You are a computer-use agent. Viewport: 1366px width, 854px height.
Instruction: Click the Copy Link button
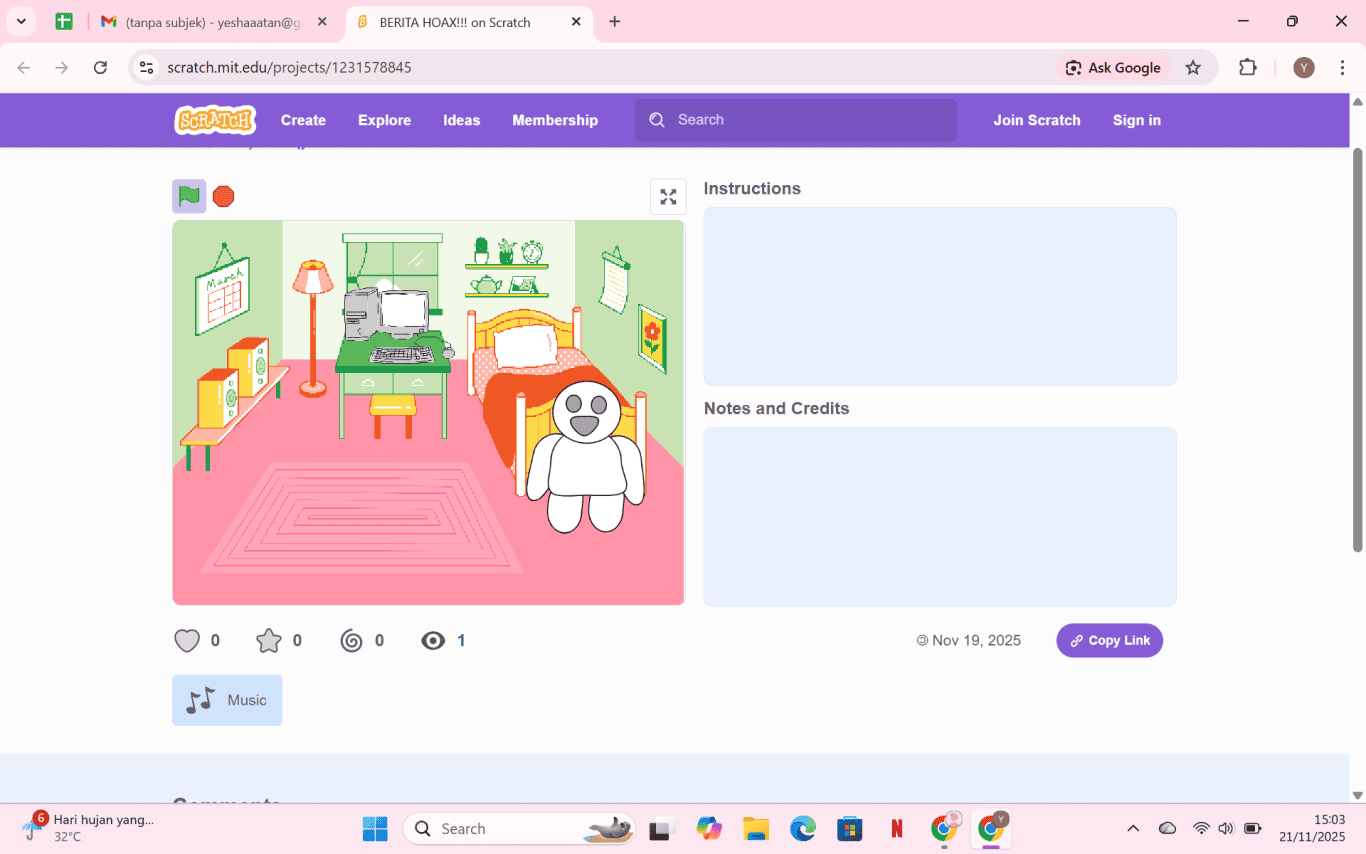pos(1109,641)
